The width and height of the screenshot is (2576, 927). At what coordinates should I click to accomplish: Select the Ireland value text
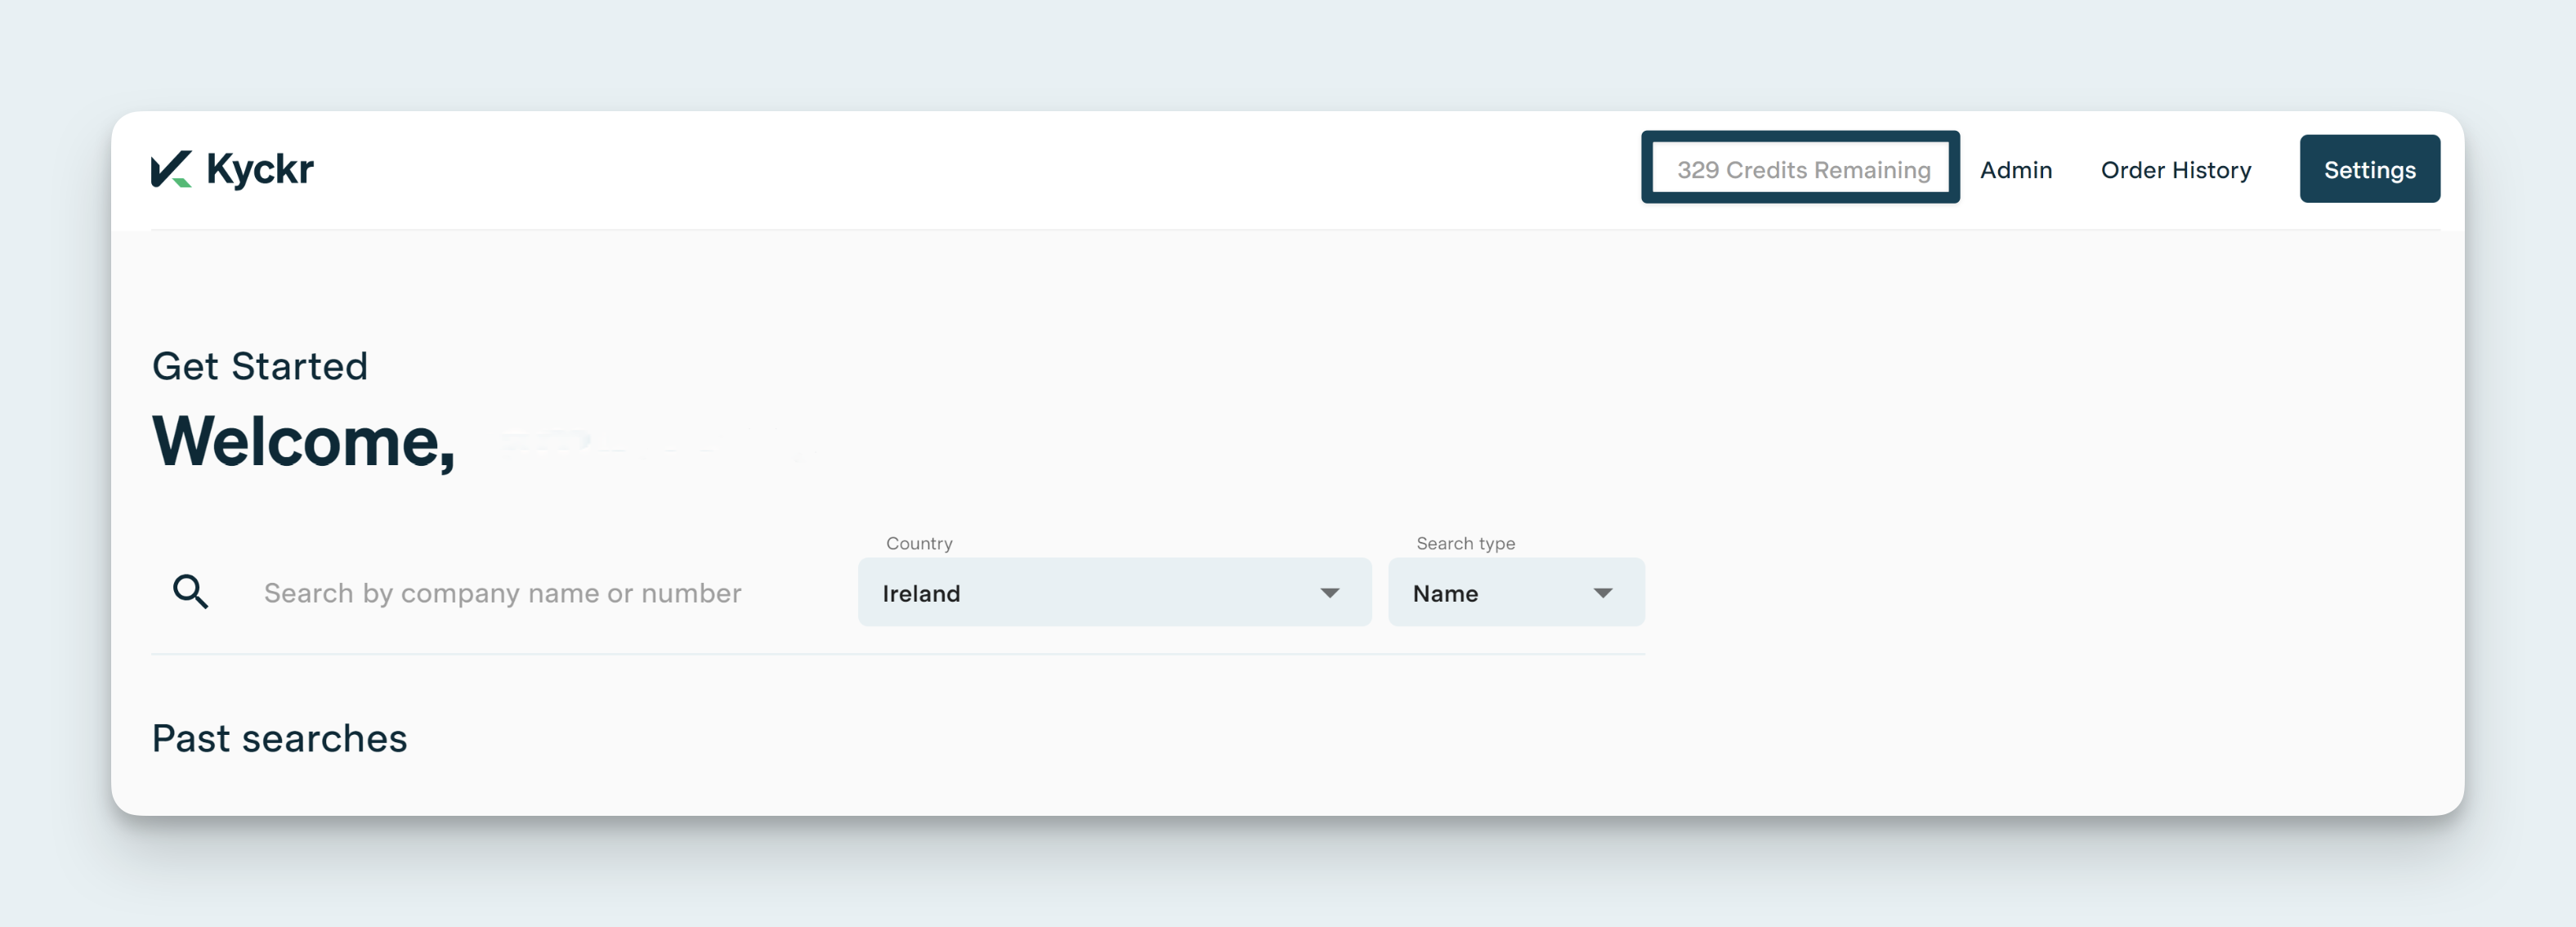[x=921, y=594]
